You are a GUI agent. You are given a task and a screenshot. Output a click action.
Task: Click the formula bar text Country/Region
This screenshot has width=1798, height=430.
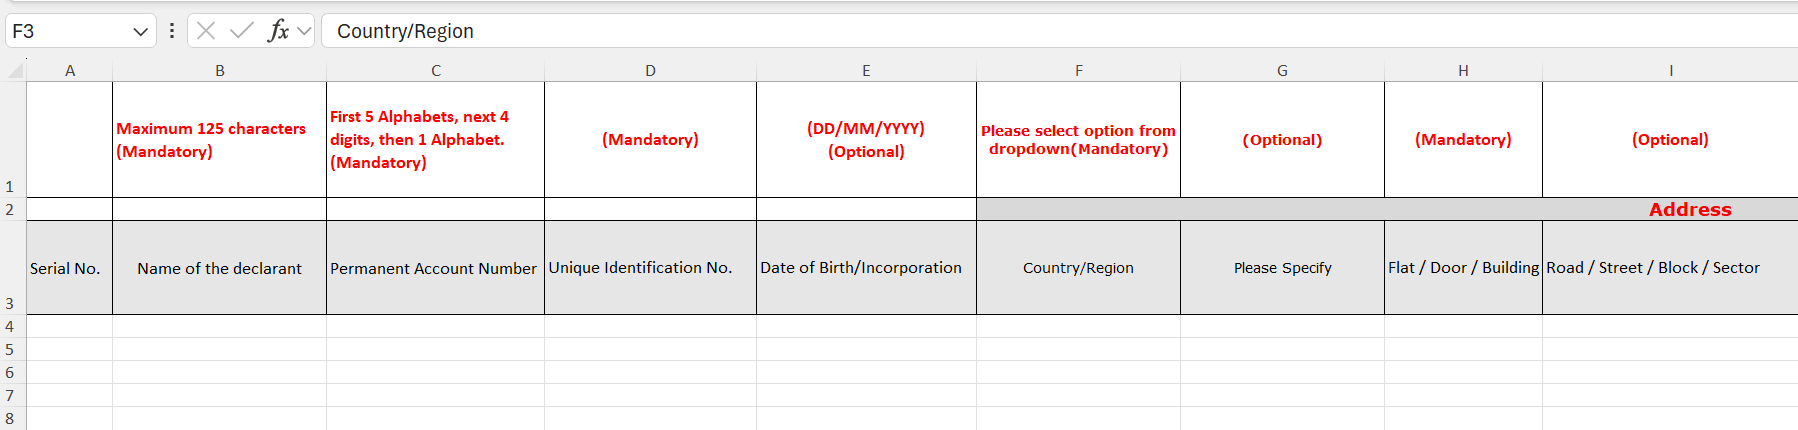pyautogui.click(x=405, y=31)
